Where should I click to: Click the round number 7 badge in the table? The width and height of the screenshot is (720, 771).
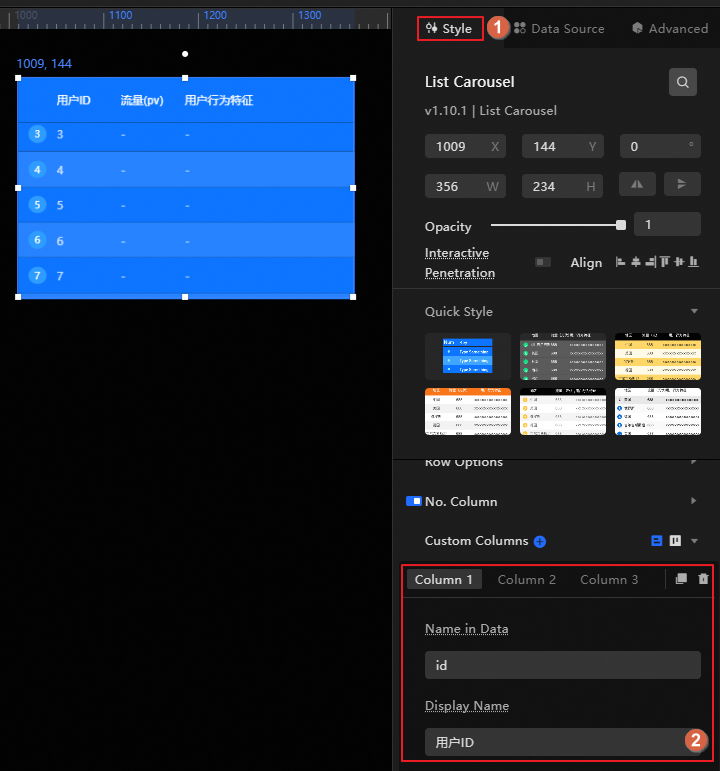pos(37,275)
